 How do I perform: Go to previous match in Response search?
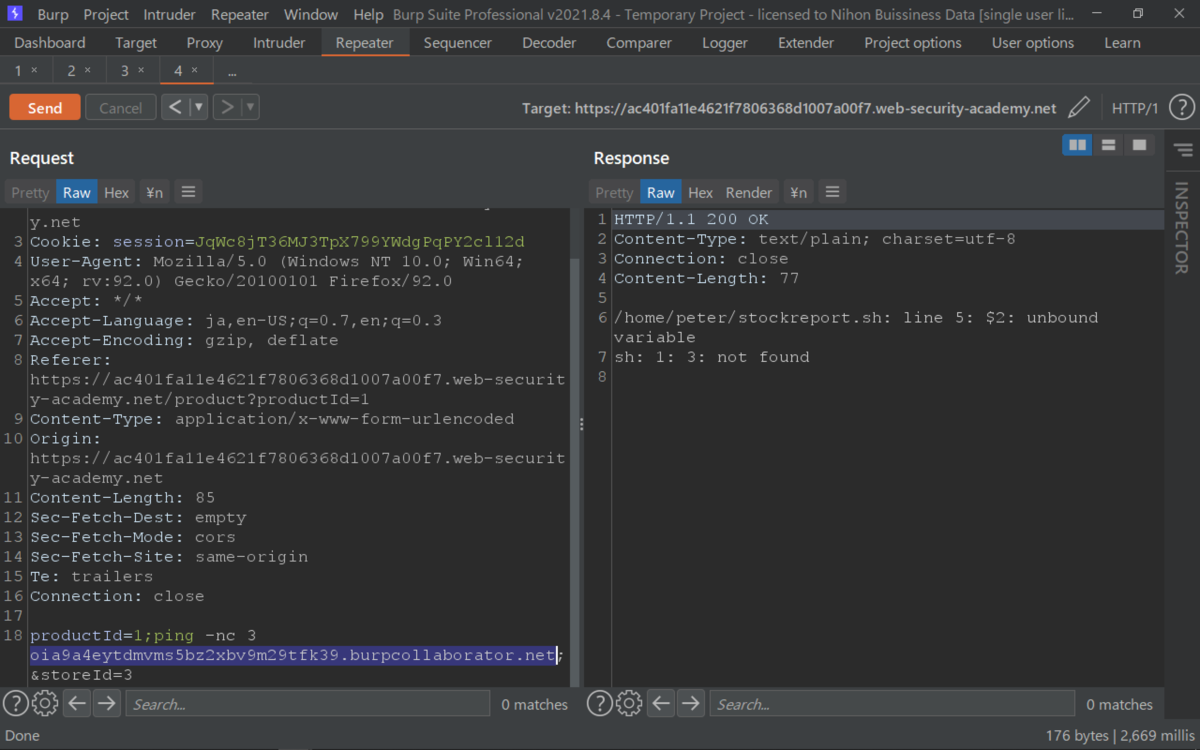tap(661, 704)
